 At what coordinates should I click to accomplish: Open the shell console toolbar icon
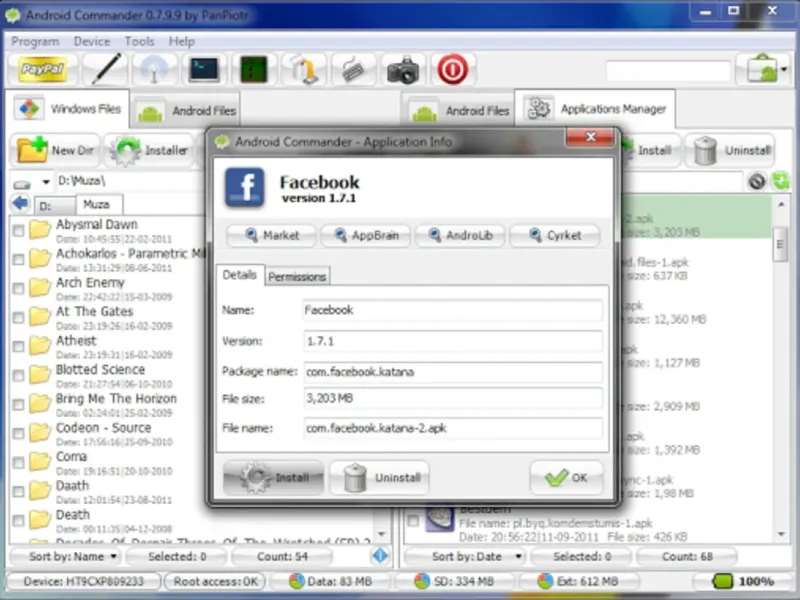point(204,69)
